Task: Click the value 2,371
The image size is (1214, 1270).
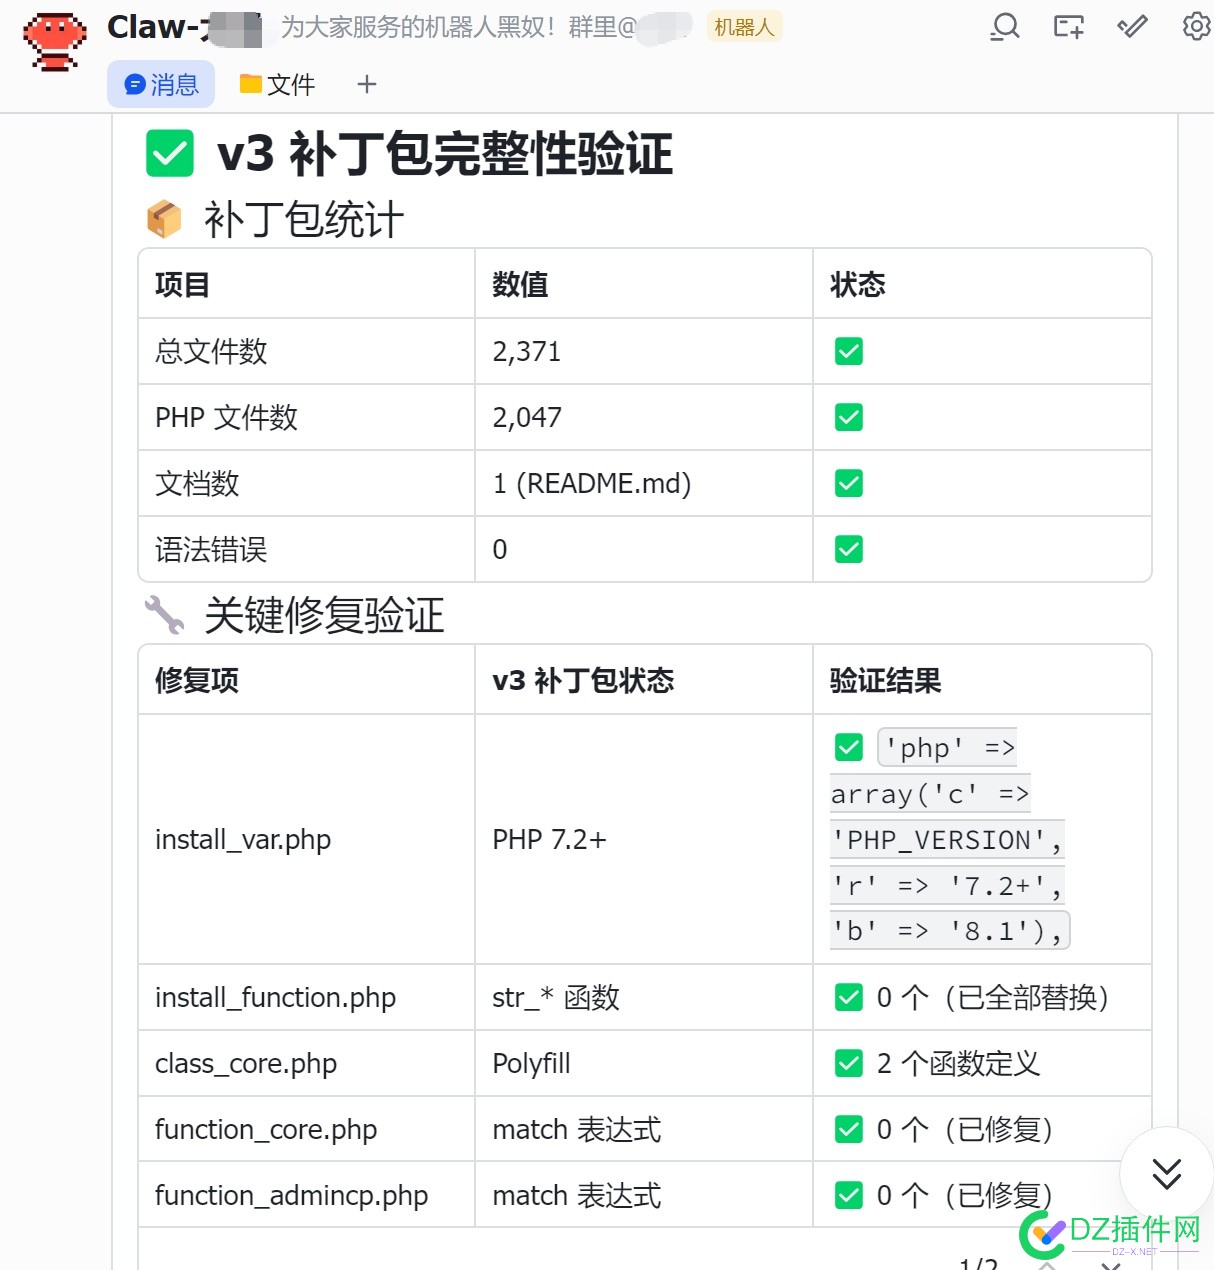Action: coord(527,351)
